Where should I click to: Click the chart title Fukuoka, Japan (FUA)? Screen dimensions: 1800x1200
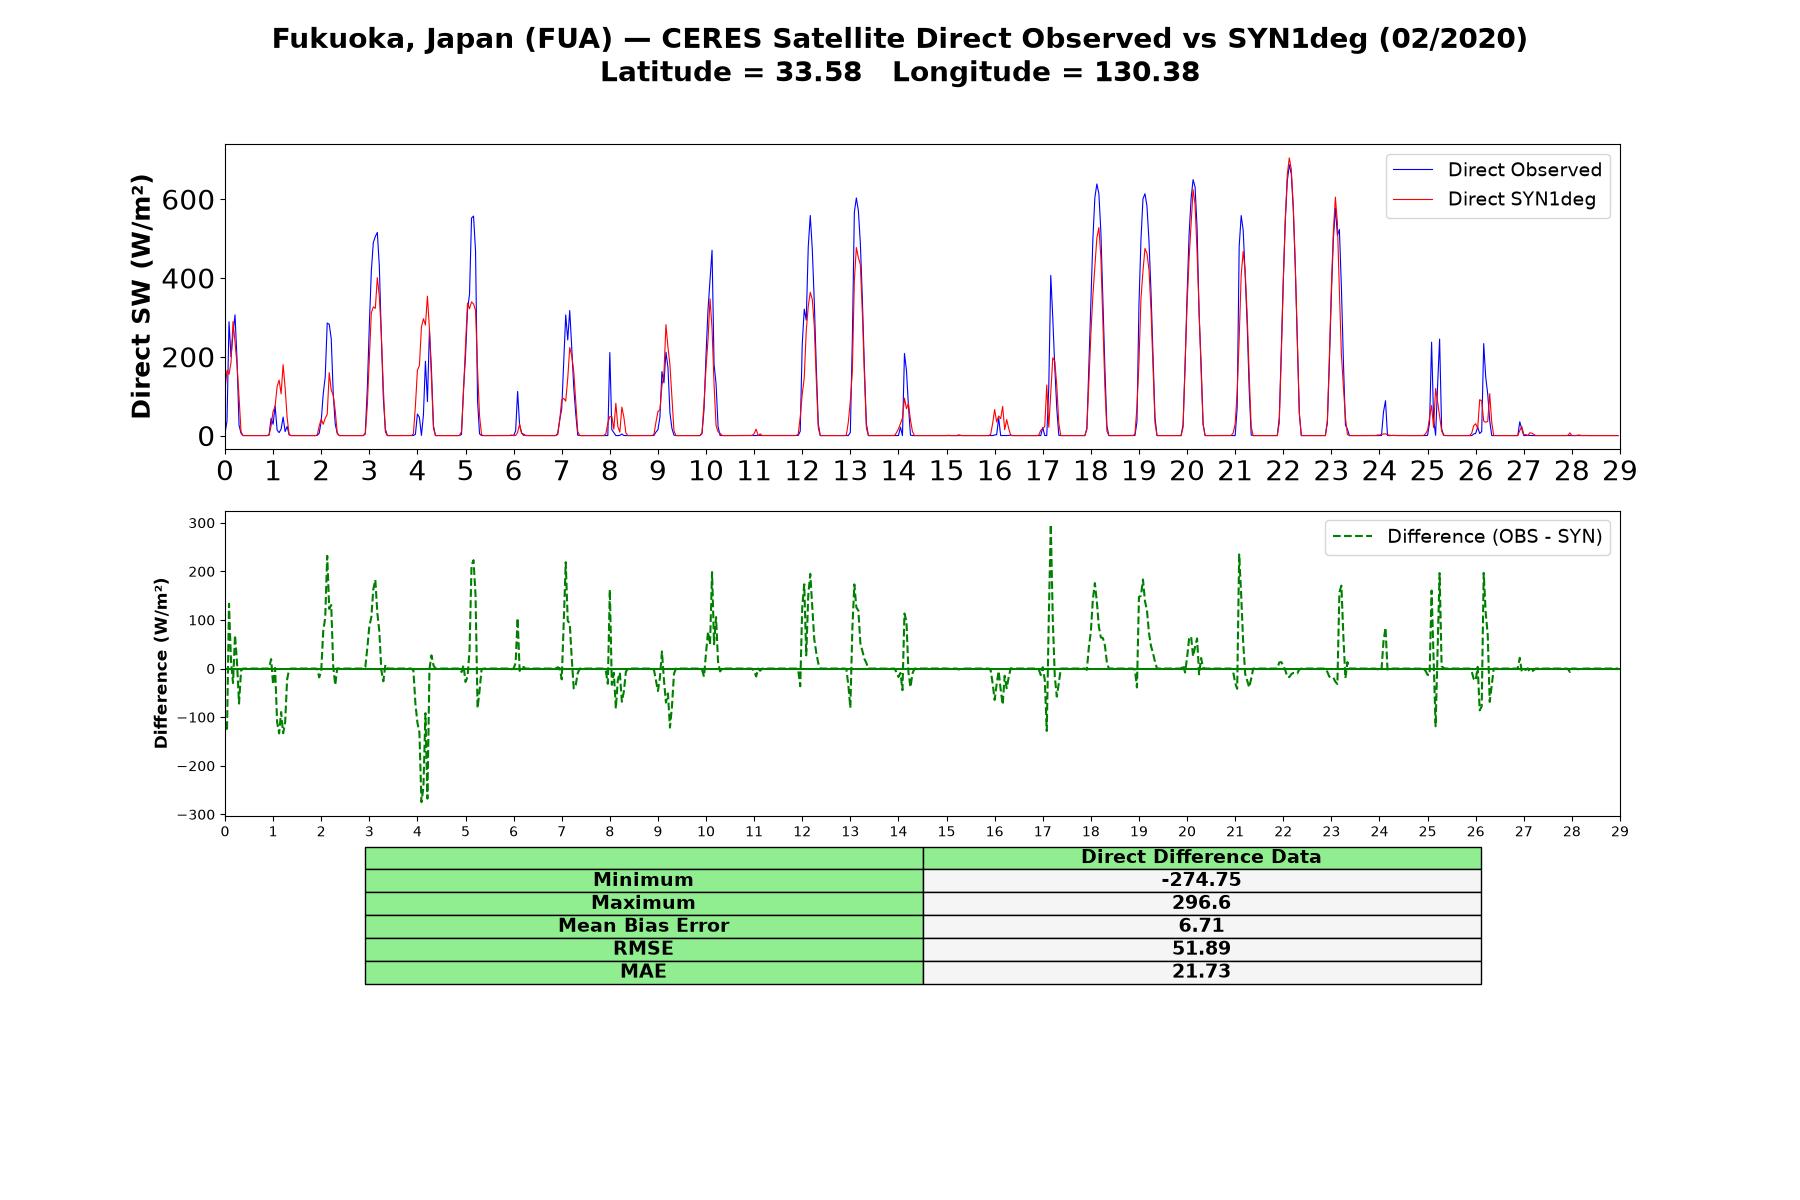[x=442, y=39]
